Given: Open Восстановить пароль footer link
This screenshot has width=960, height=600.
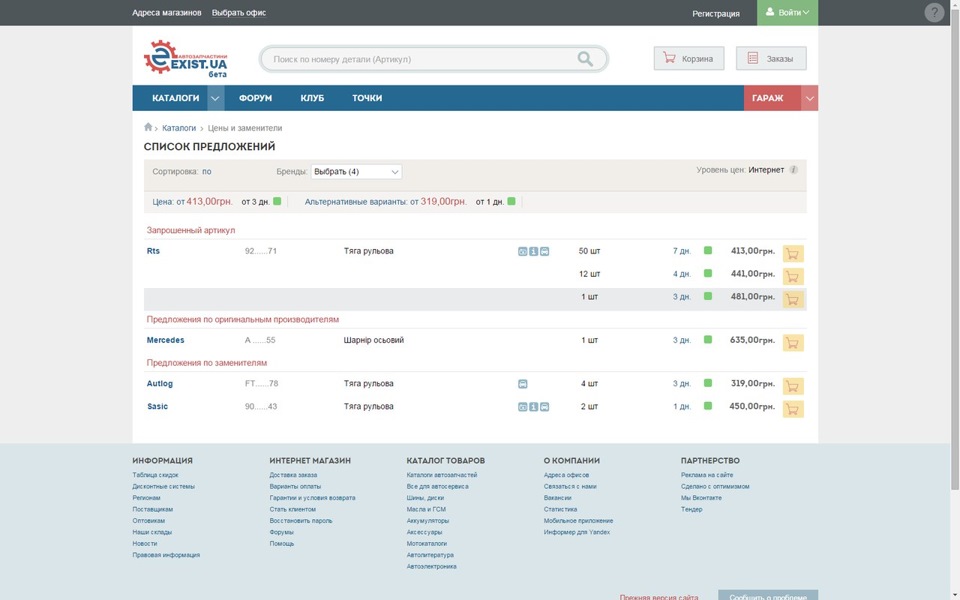Looking at the screenshot, I should tap(301, 521).
